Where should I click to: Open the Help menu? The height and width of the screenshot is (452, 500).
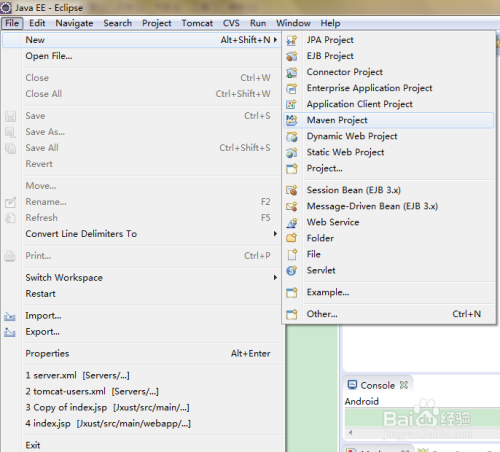coord(330,23)
